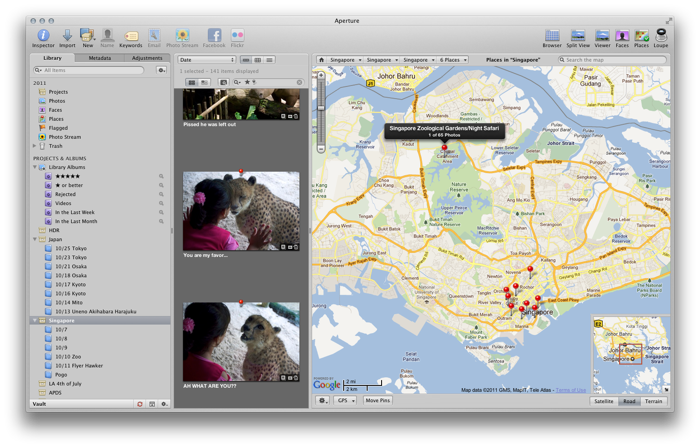Clear the browser filter search field

(299, 82)
